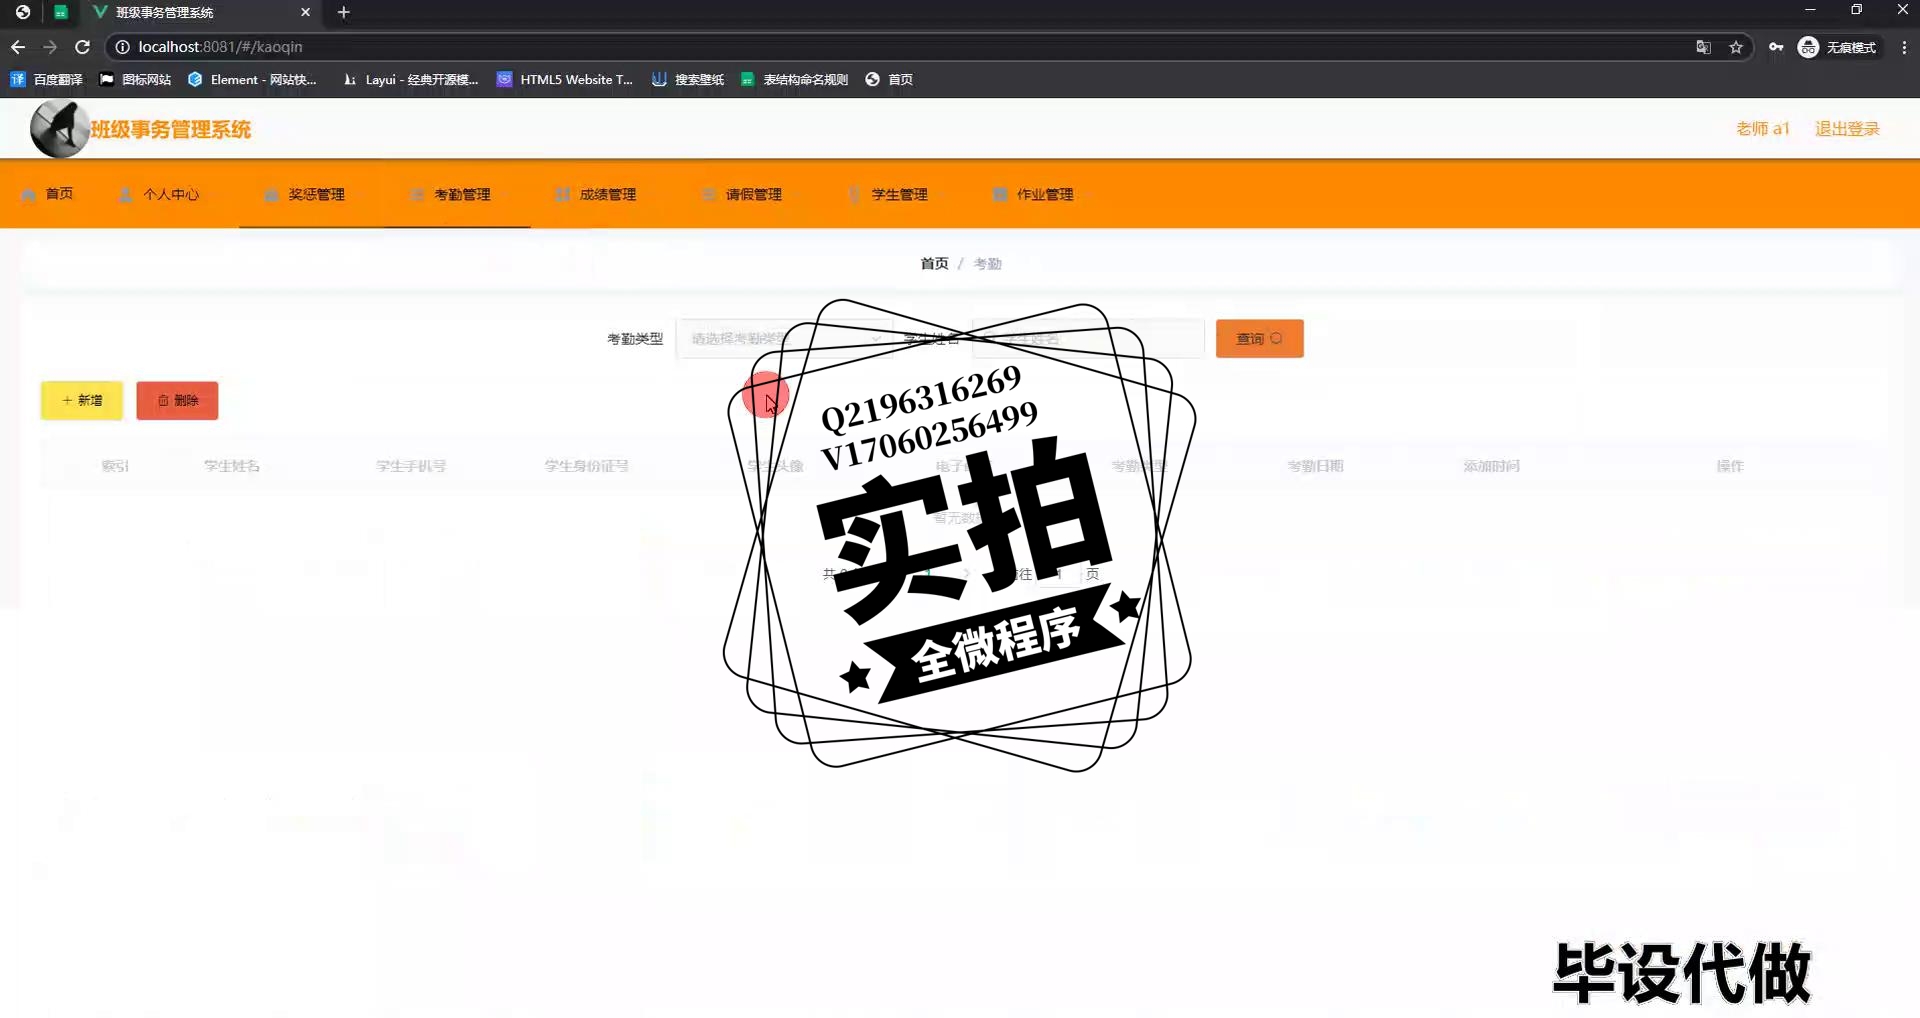Click 操作 column header

point(1730,466)
